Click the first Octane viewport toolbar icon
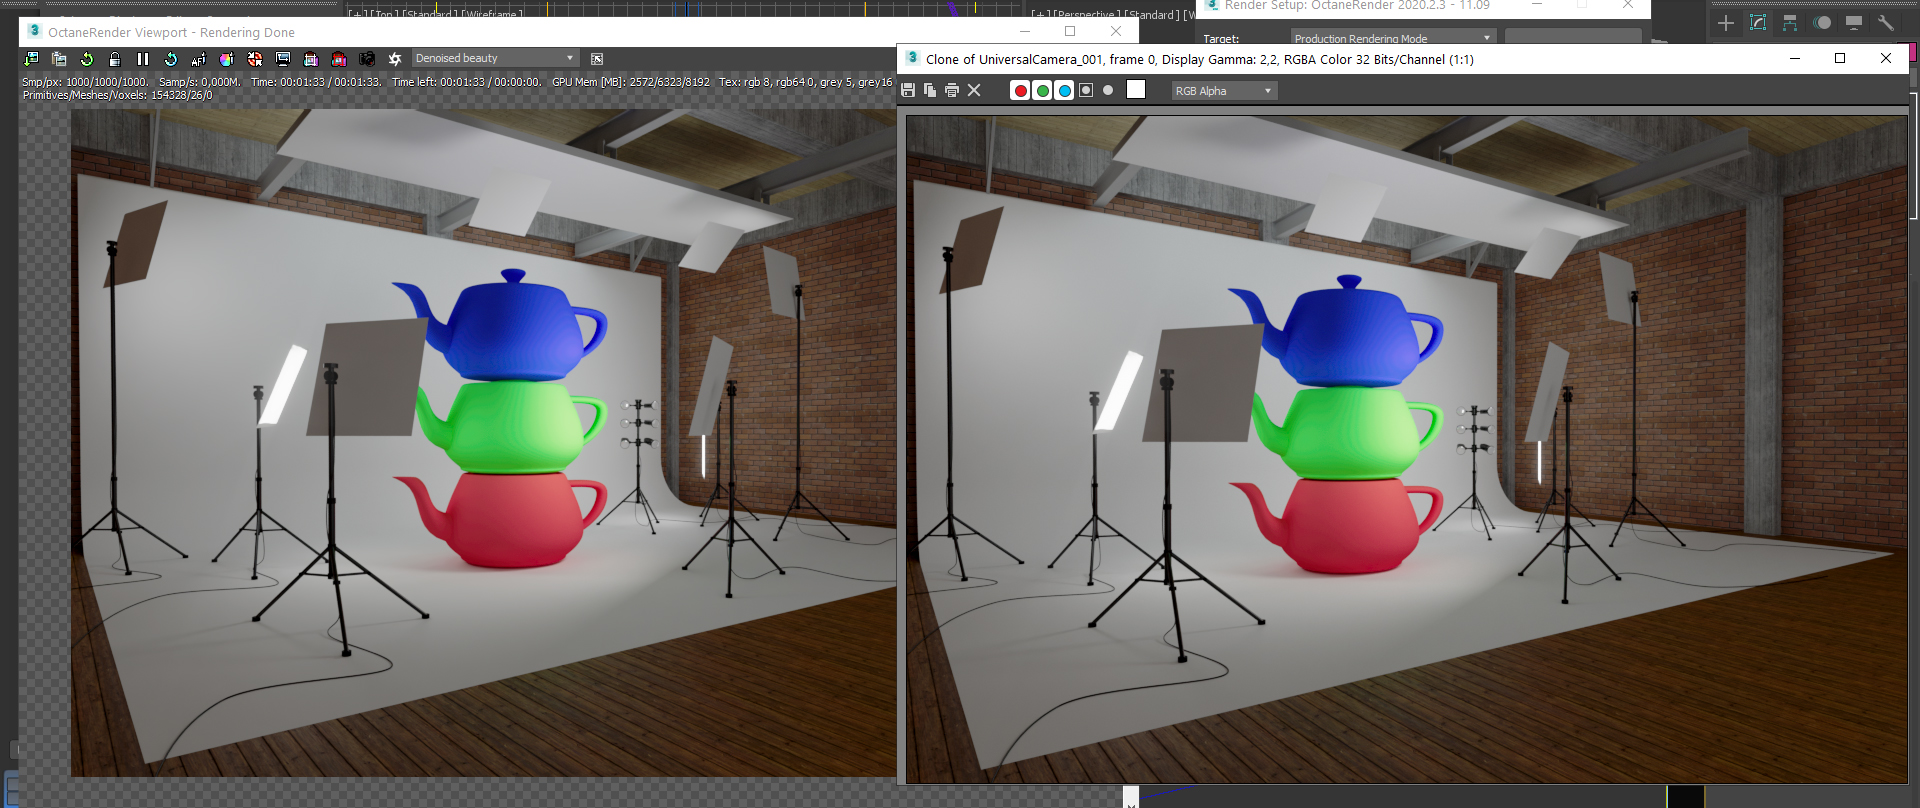Viewport: 1920px width, 808px height. (31, 59)
